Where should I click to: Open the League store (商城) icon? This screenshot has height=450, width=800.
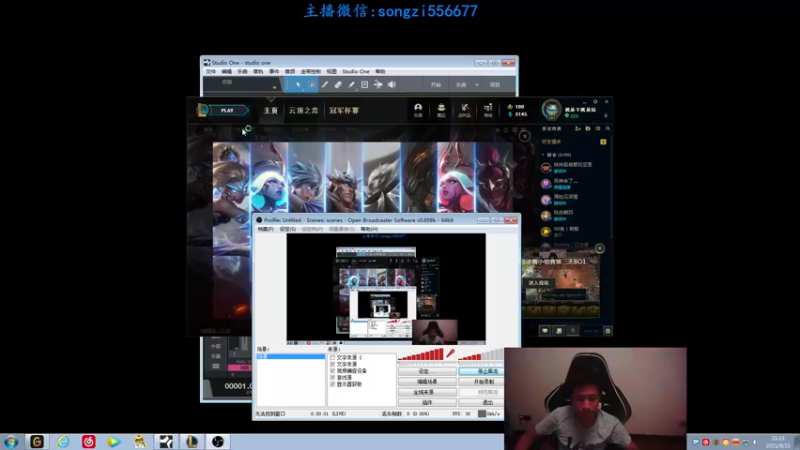coord(488,110)
